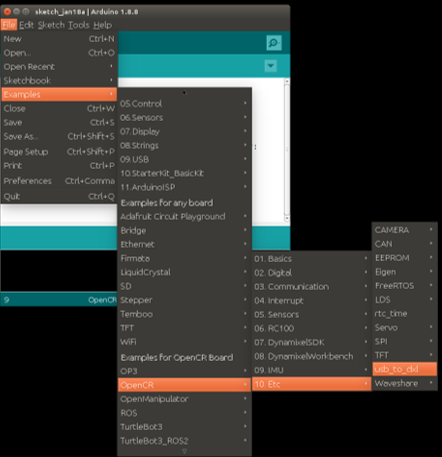Open the Ethernet examples submenu
This screenshot has width=442, height=457.
click(x=185, y=245)
